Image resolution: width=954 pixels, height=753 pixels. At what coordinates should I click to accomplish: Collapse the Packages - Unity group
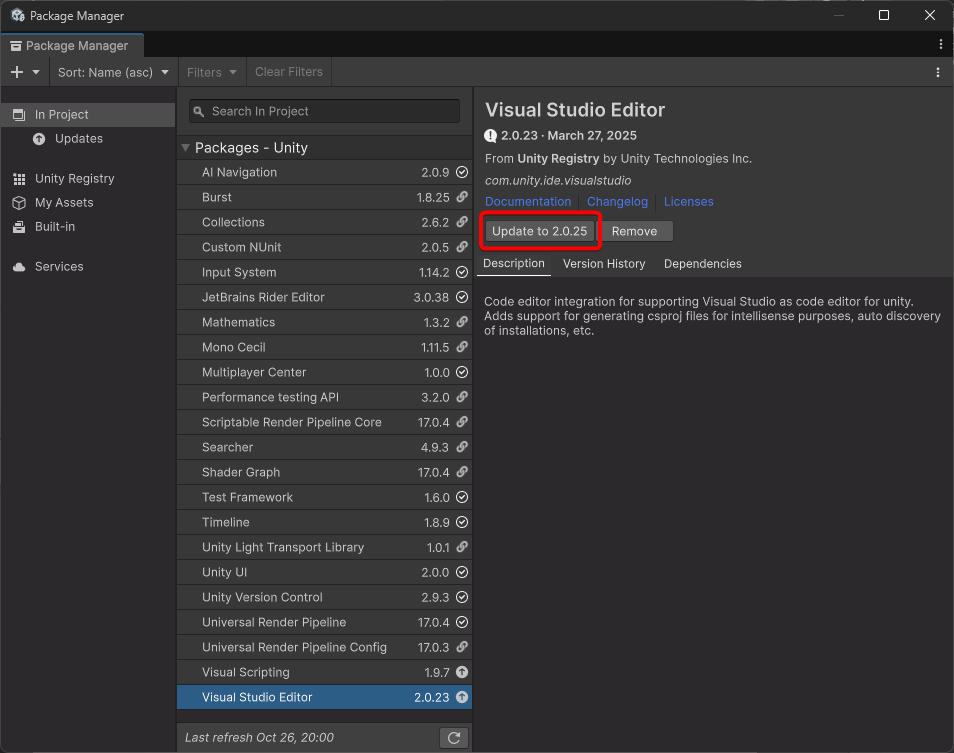(x=185, y=148)
